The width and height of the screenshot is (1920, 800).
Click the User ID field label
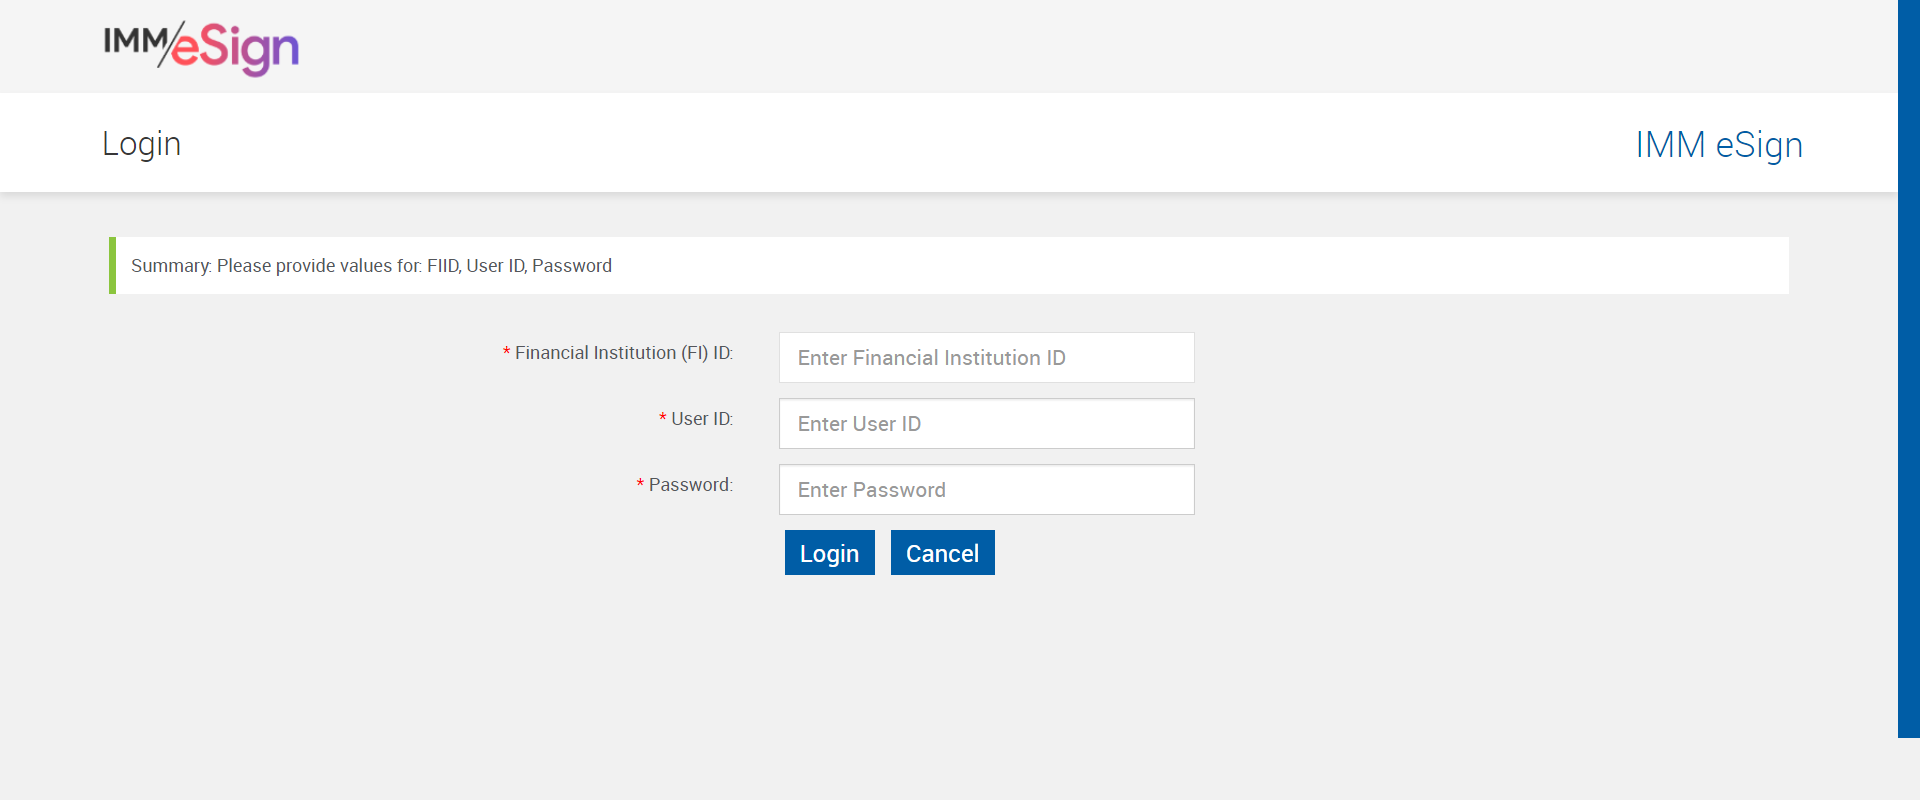(701, 419)
